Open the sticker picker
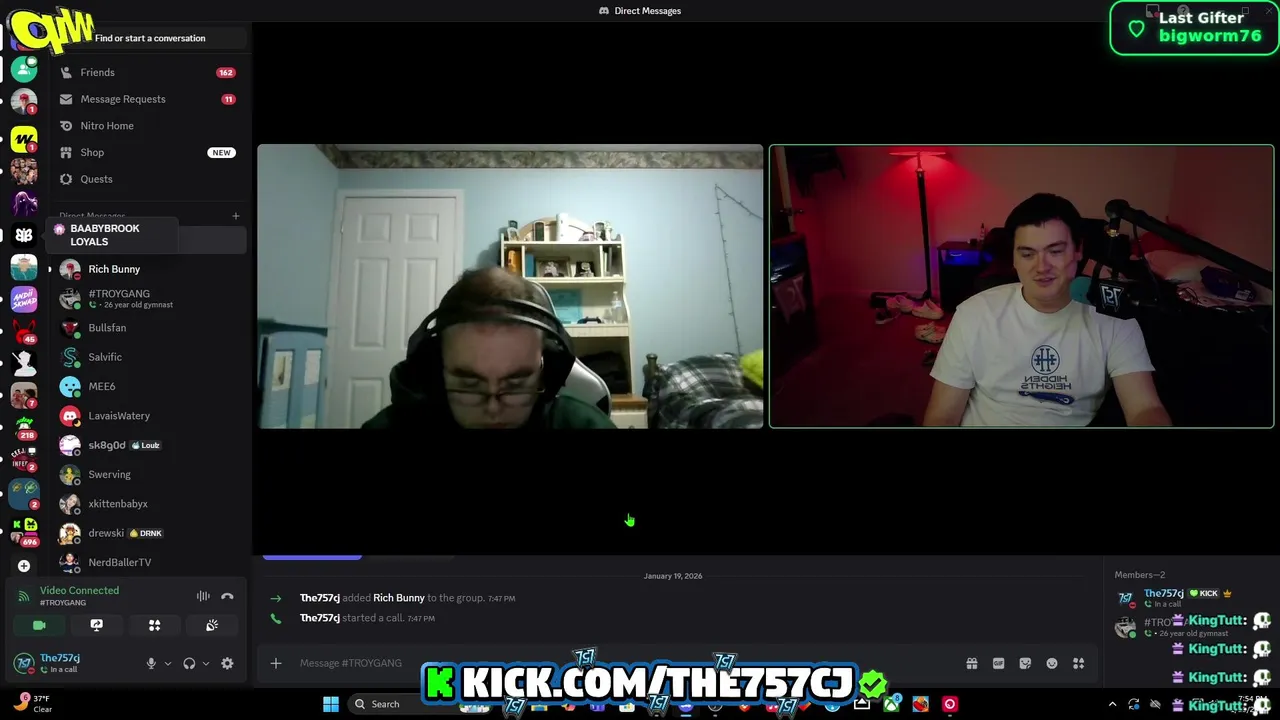The width and height of the screenshot is (1280, 720). tap(1025, 663)
